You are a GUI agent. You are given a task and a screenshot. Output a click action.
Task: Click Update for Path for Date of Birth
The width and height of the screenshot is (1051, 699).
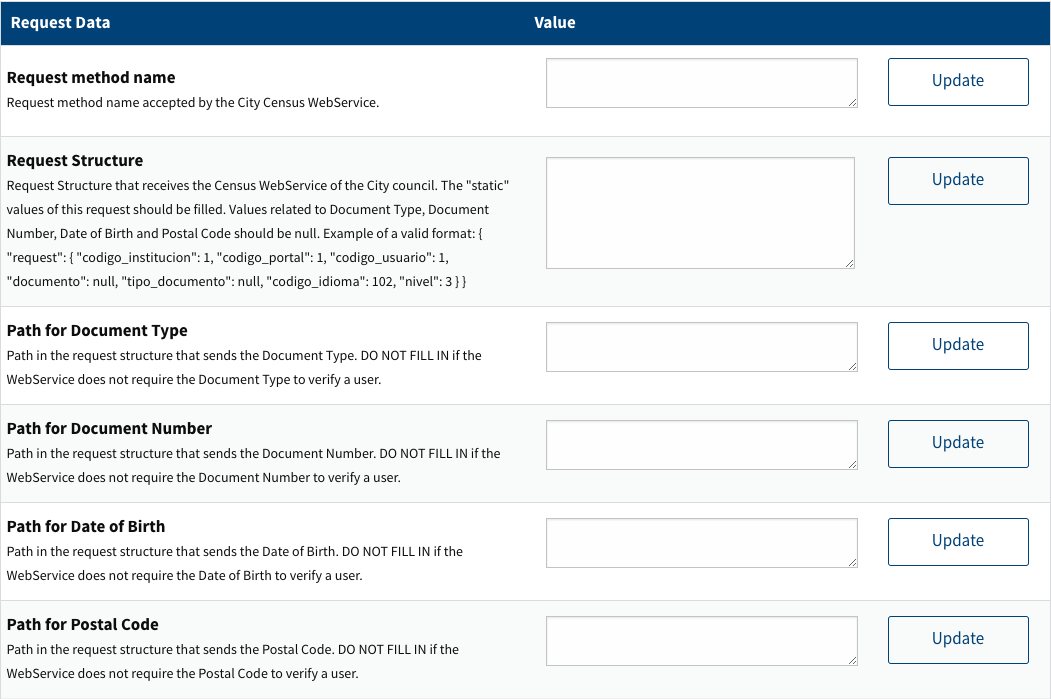click(x=957, y=541)
